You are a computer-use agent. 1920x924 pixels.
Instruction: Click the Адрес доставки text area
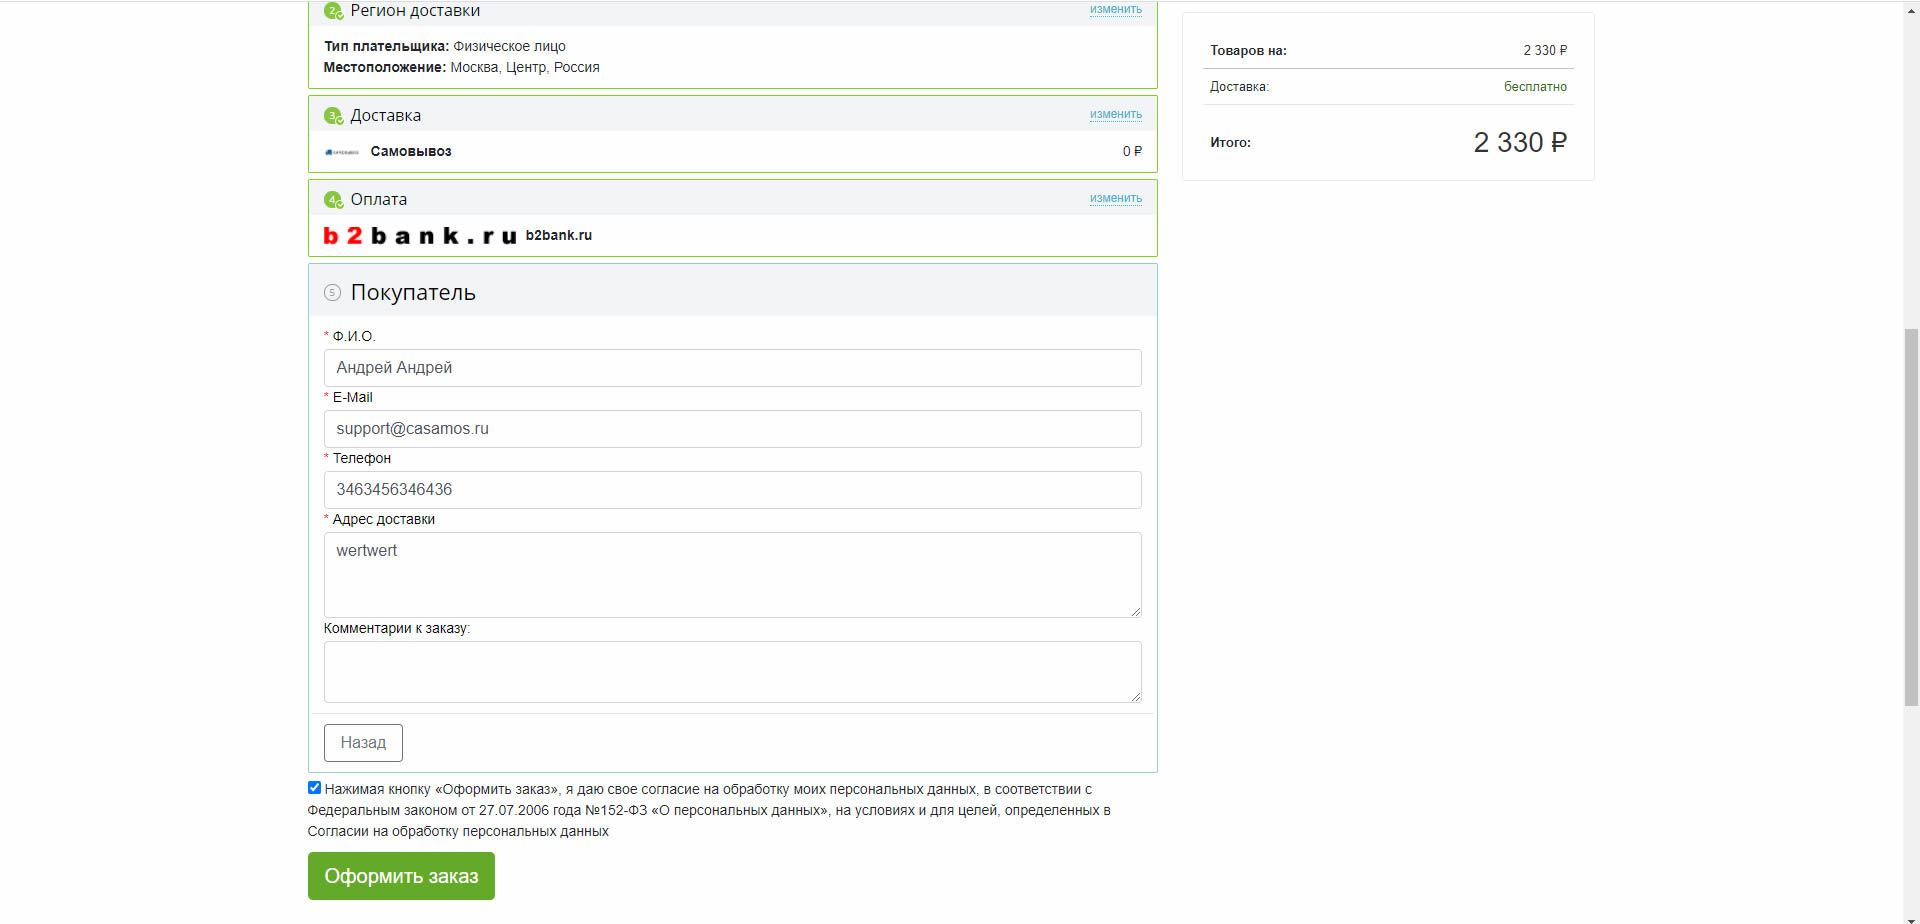[x=732, y=574]
